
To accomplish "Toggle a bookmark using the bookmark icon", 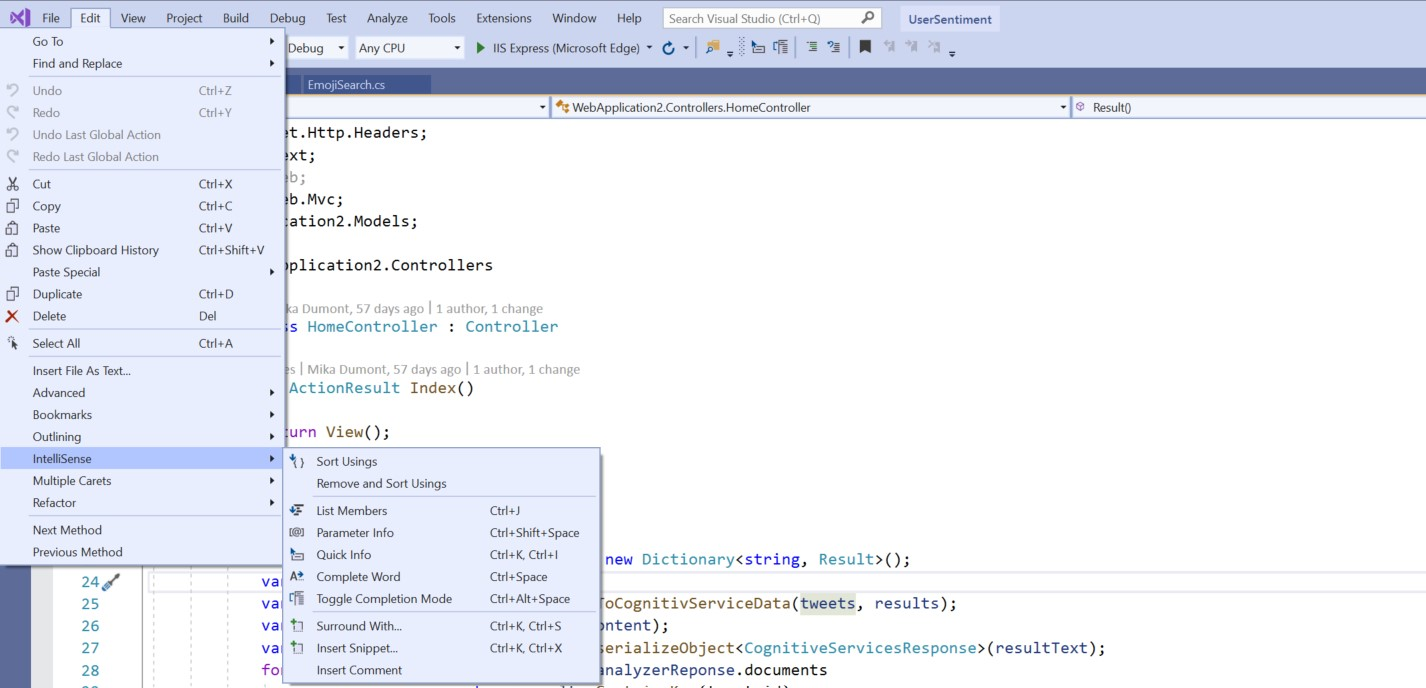I will point(863,47).
